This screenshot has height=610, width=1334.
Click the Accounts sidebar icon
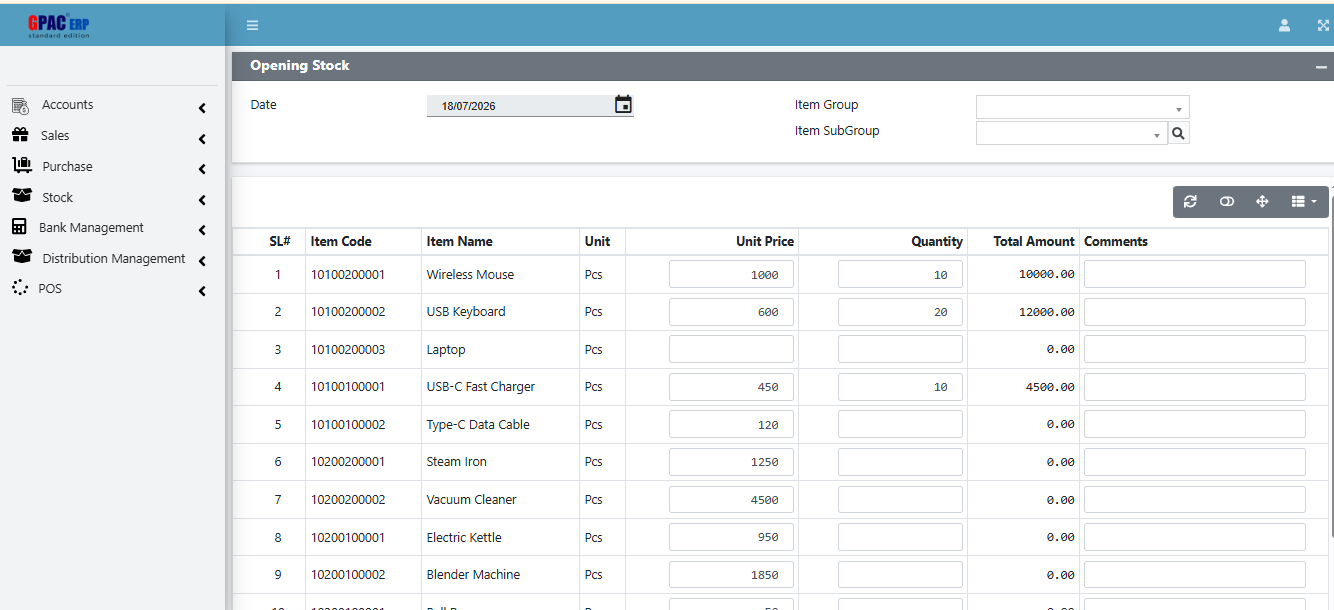pos(20,106)
